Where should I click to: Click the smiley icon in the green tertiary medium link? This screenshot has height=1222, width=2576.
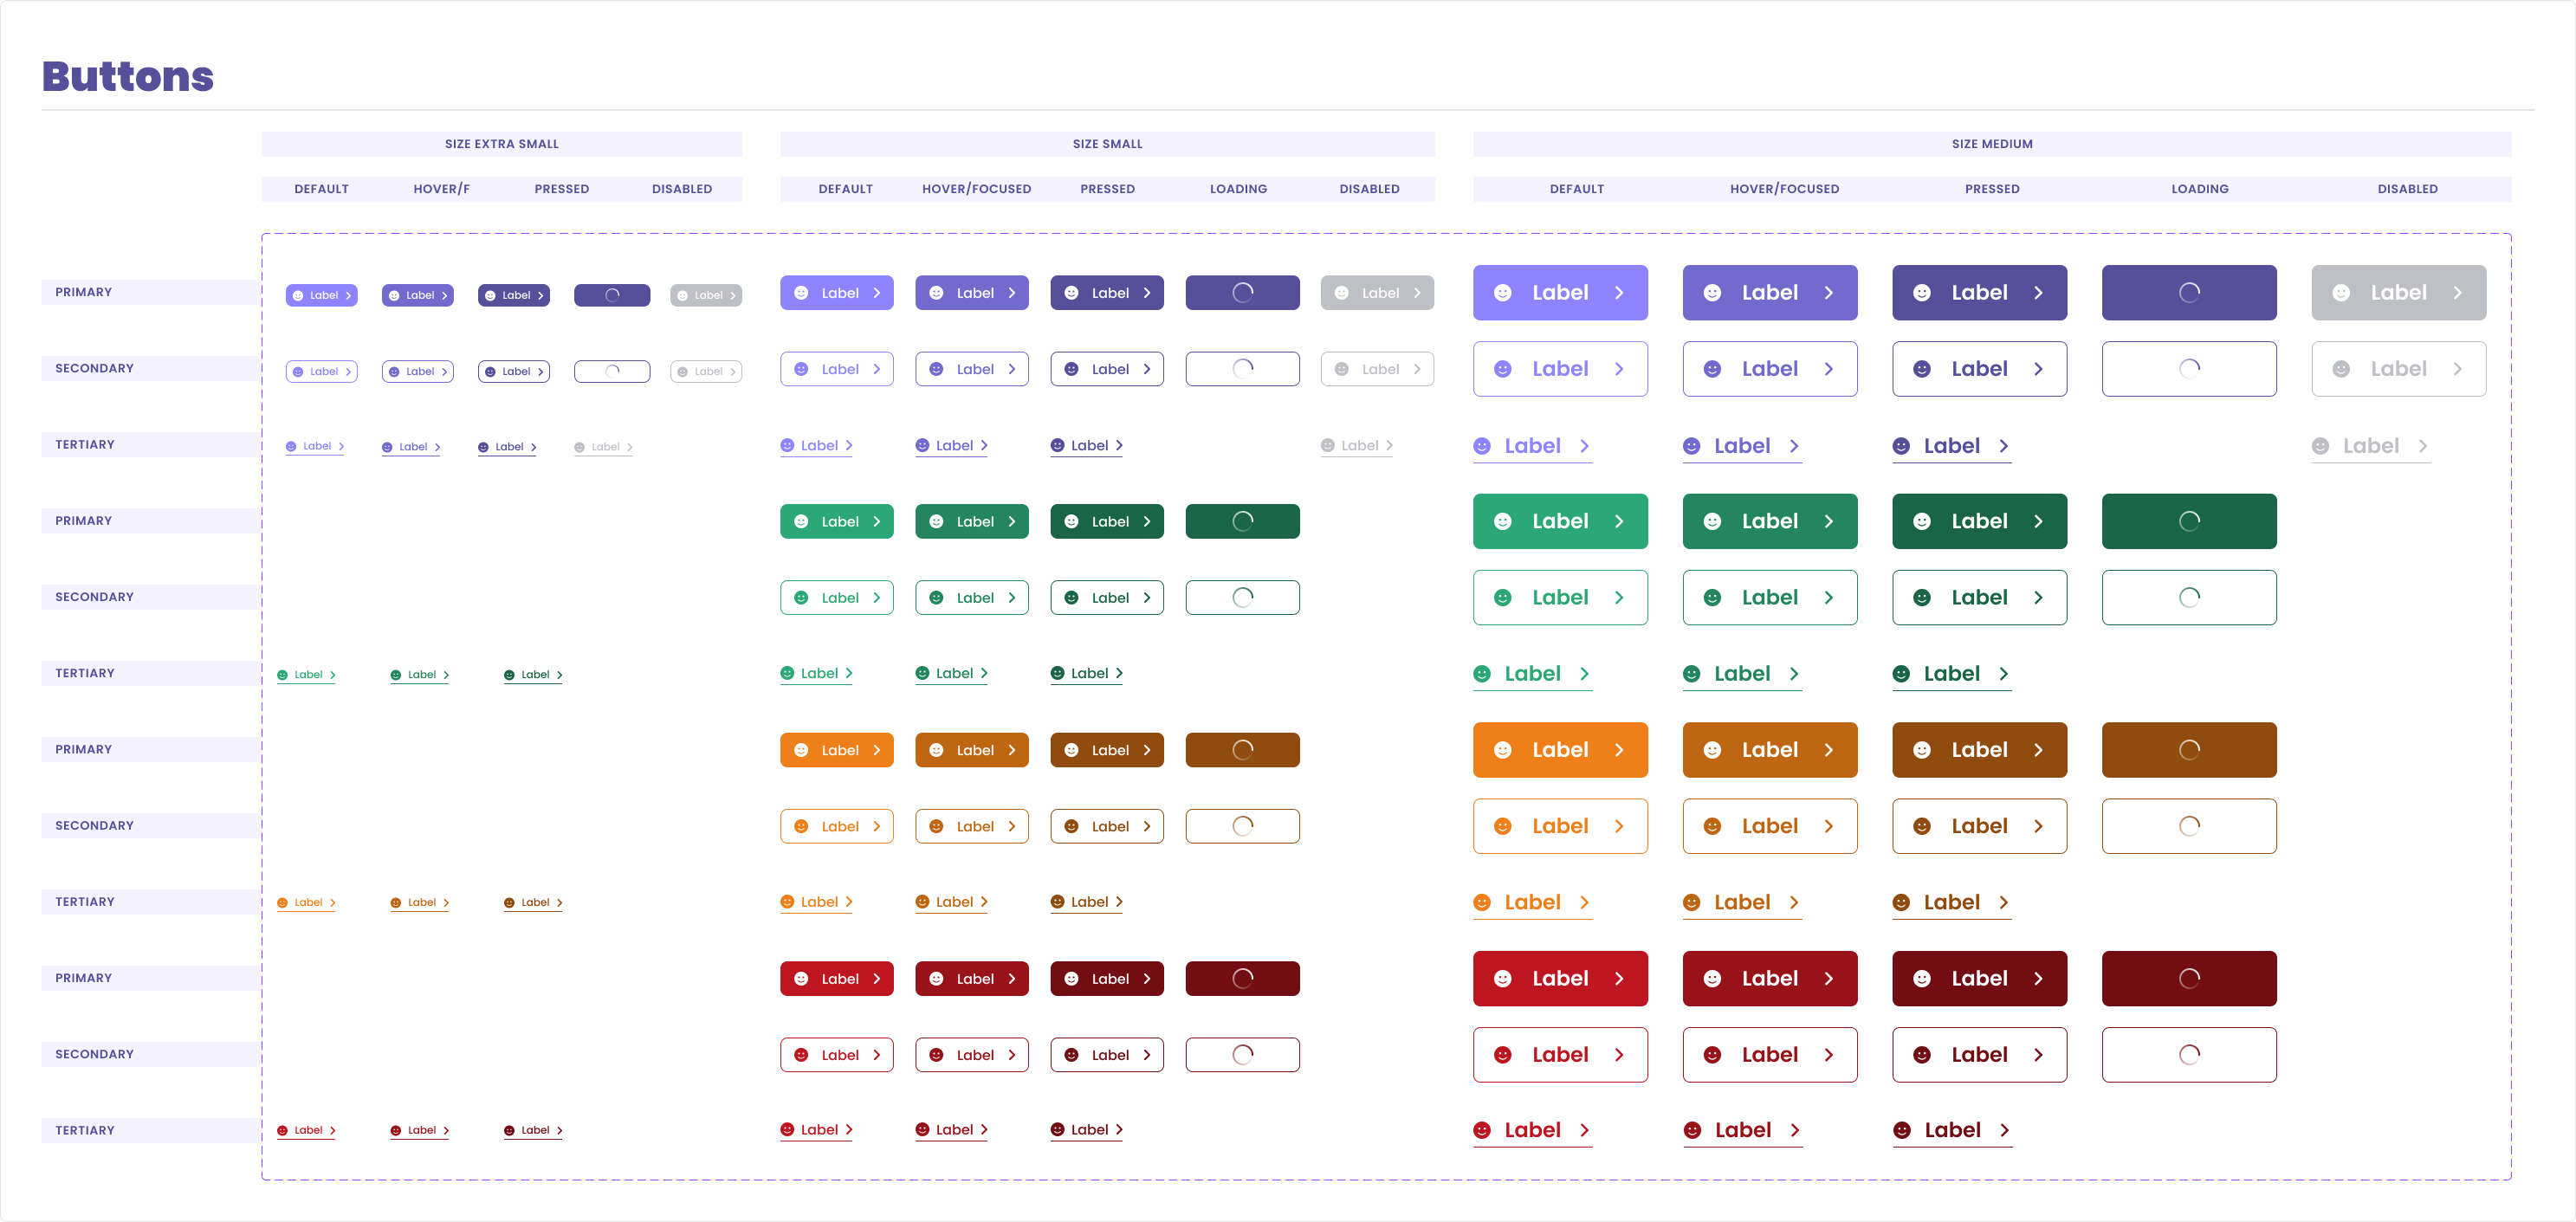click(1482, 673)
